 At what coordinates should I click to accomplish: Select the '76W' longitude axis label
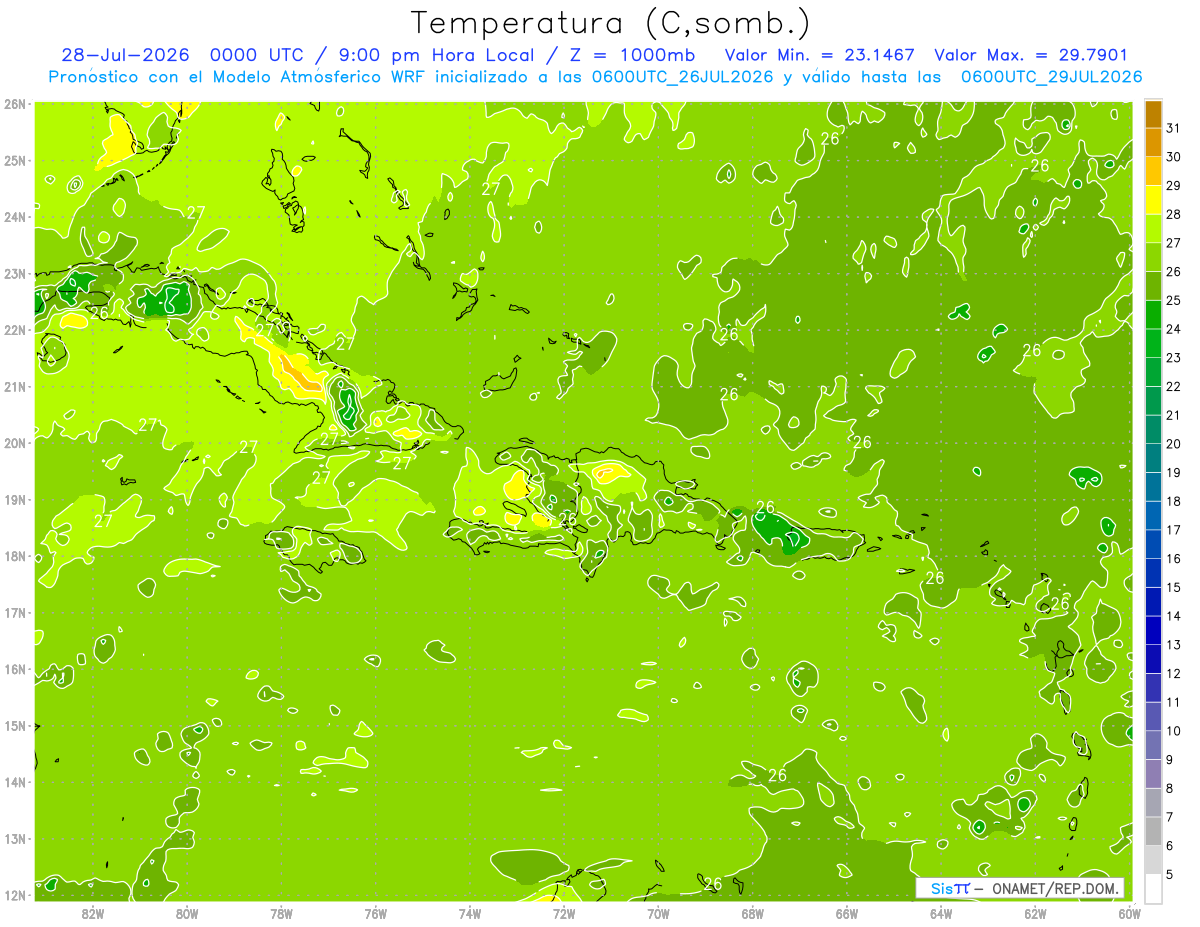[x=376, y=912]
